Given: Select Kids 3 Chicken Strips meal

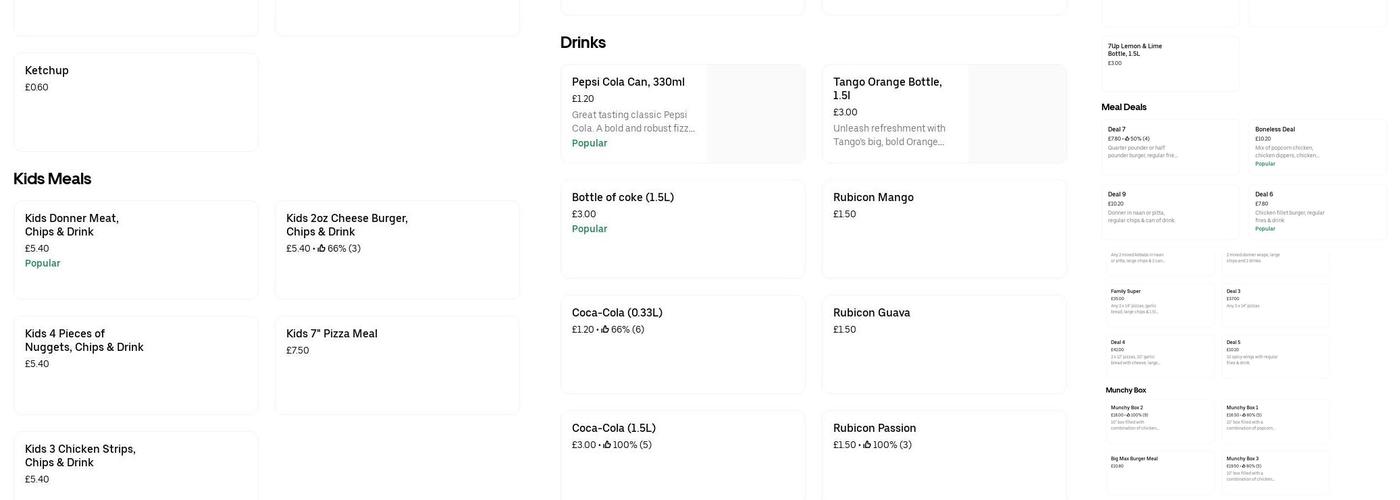Looking at the screenshot, I should pyautogui.click(x=136, y=466).
